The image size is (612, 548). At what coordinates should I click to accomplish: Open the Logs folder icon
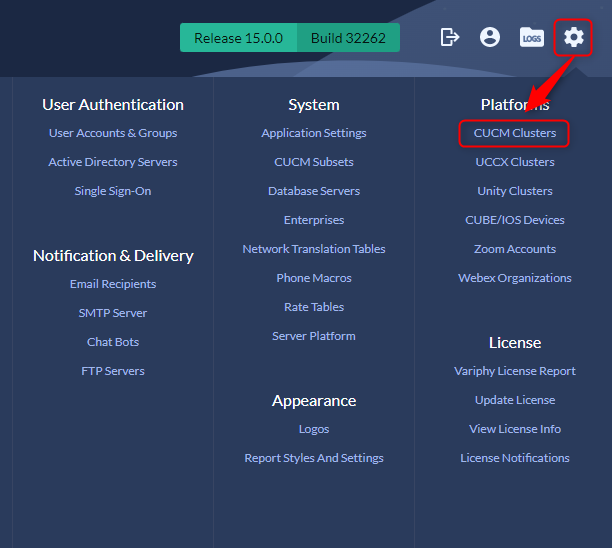click(x=532, y=37)
